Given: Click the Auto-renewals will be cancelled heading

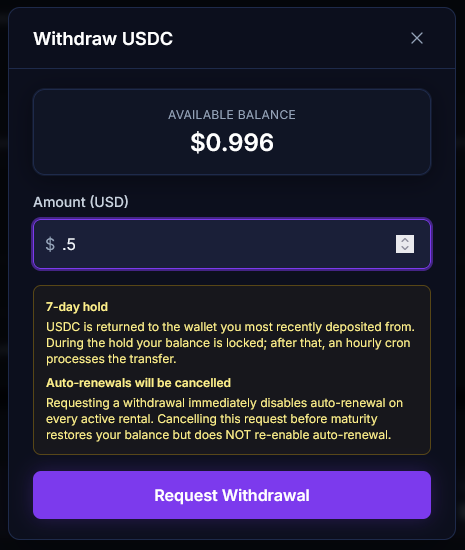Looking at the screenshot, I should 139,383.
